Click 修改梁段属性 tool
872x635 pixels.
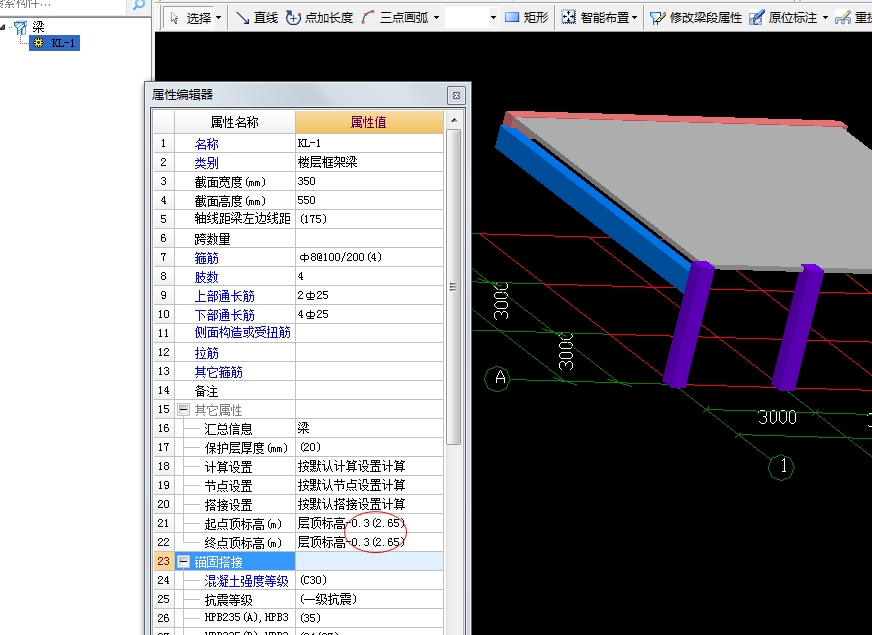click(x=696, y=18)
